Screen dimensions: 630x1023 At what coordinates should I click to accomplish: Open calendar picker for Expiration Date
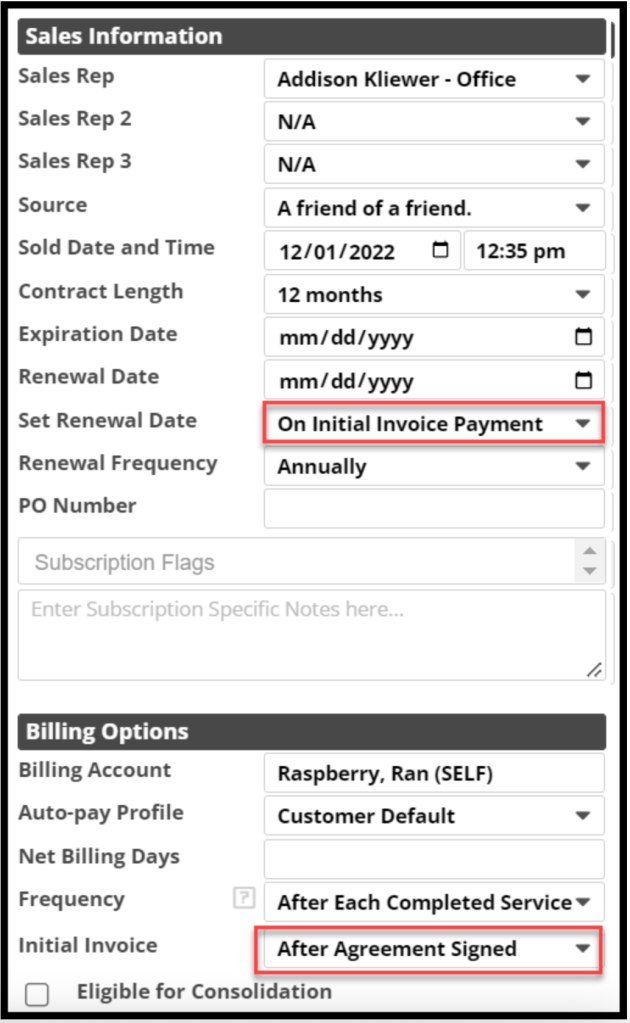pos(584,337)
